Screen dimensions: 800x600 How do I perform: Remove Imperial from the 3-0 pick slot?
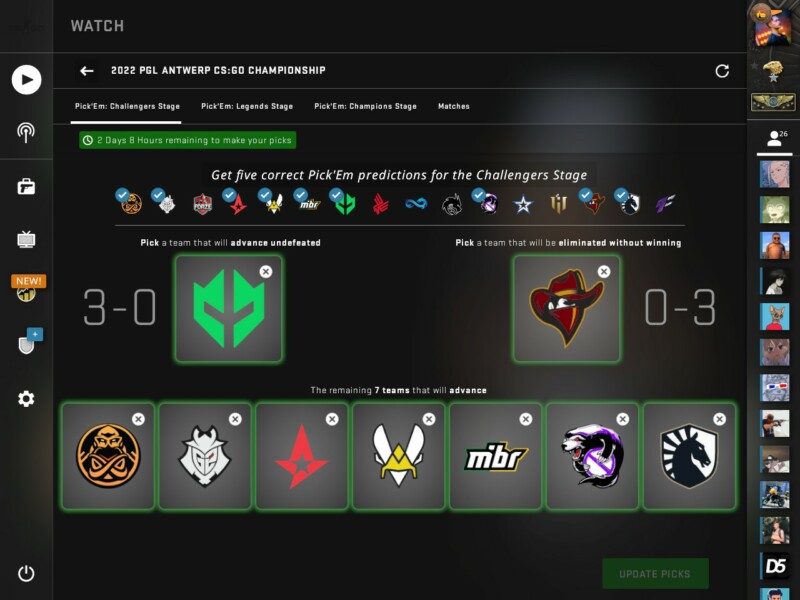[266, 271]
